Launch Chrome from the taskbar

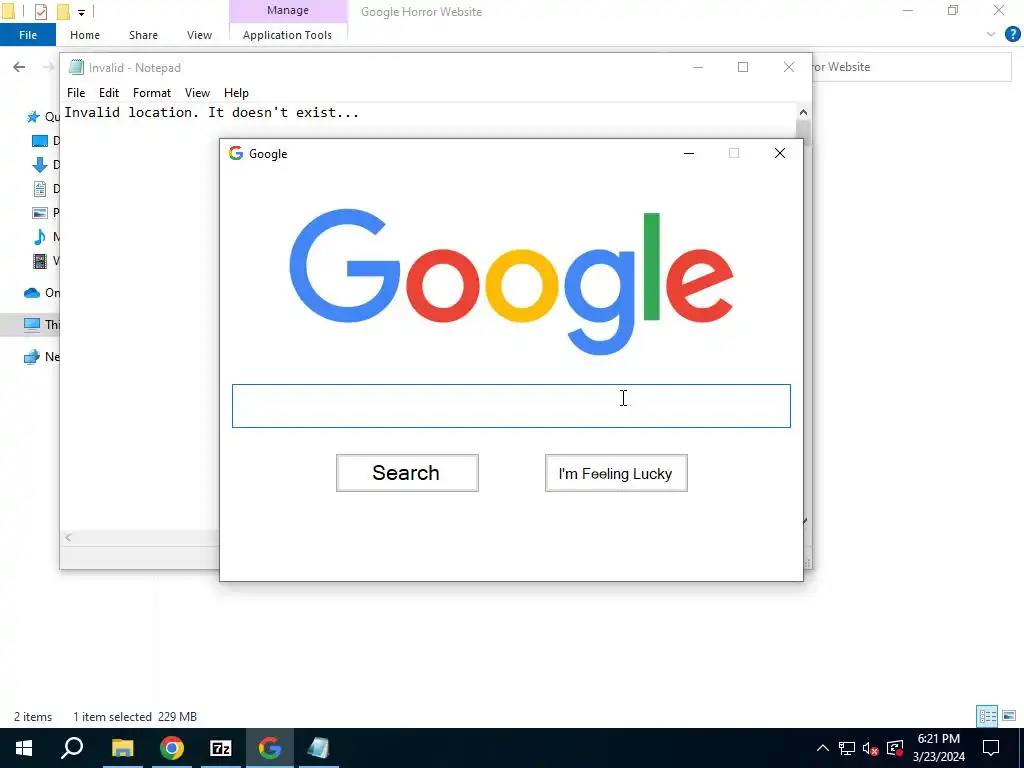172,748
